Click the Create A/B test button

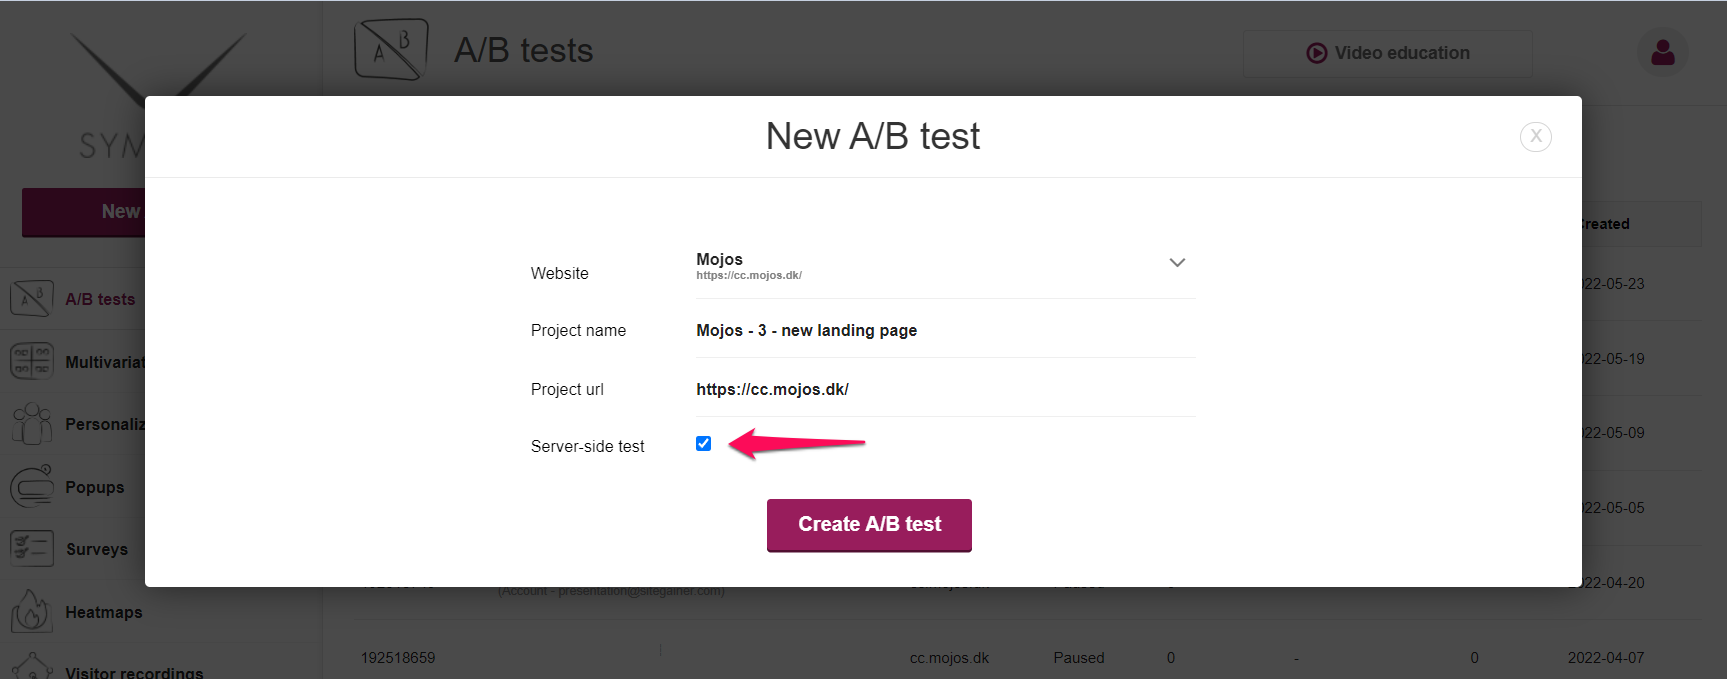pyautogui.click(x=869, y=525)
